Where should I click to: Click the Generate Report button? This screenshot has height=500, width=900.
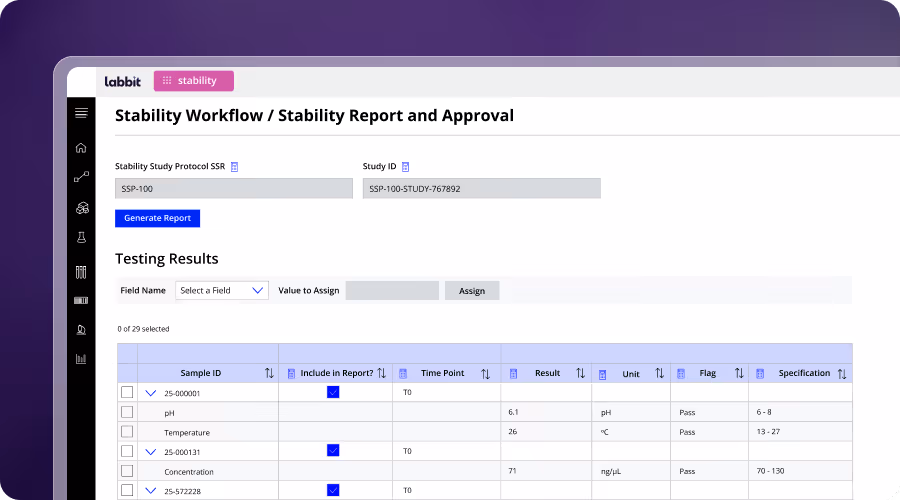tap(157, 218)
